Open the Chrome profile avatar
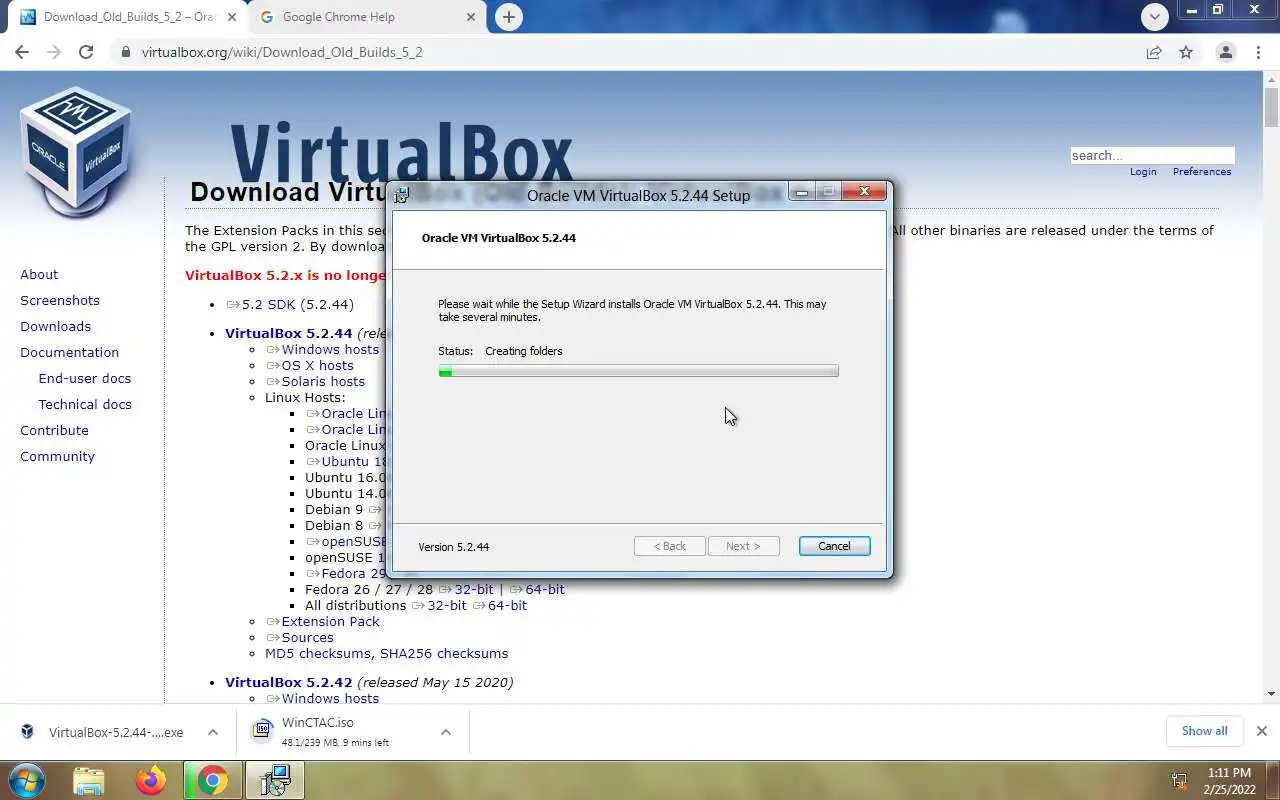Viewport: 1280px width, 800px height. tap(1225, 52)
